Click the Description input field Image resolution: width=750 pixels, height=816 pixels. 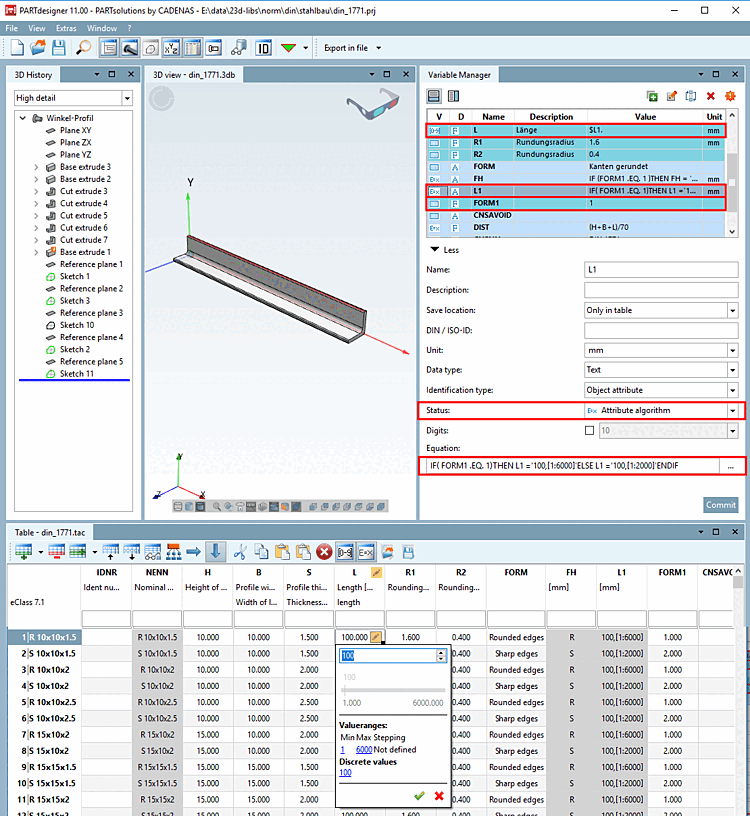click(x=661, y=290)
